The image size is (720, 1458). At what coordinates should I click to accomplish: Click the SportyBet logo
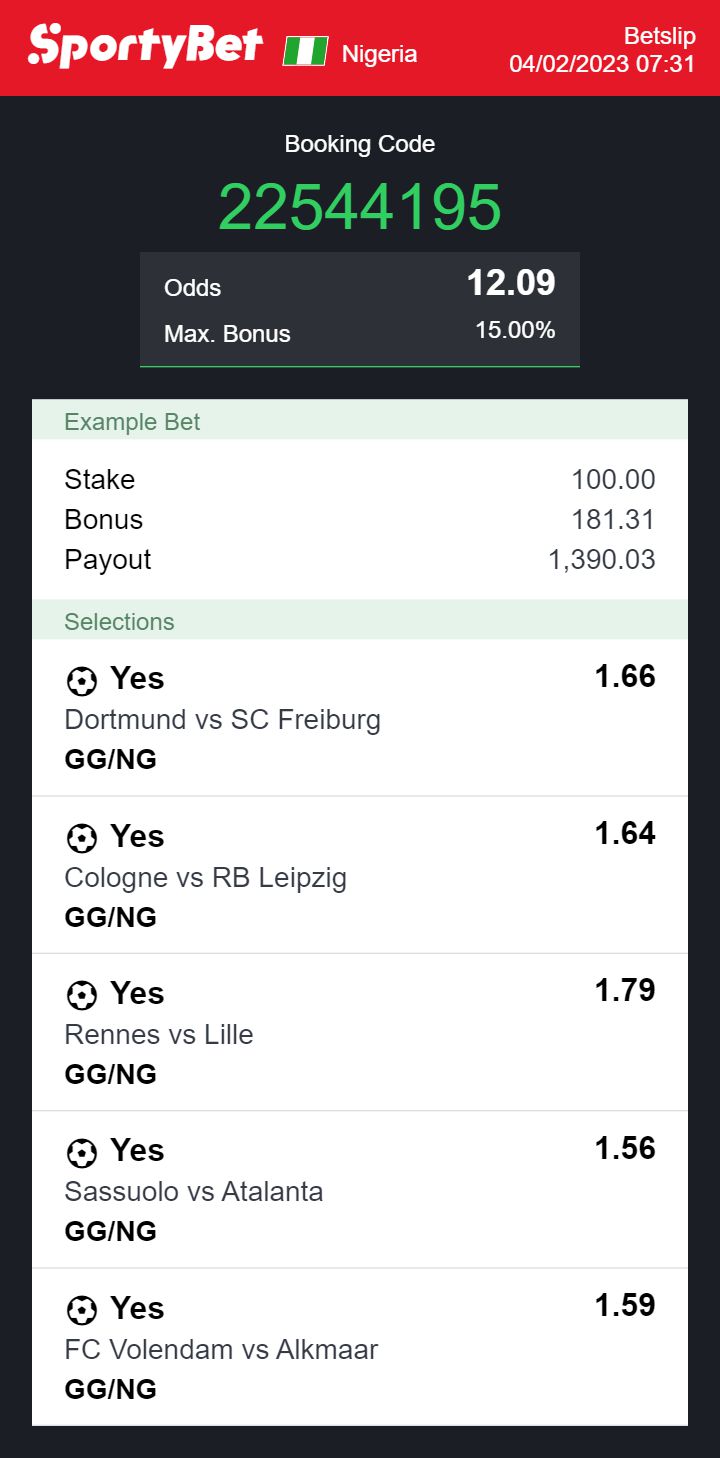point(146,46)
